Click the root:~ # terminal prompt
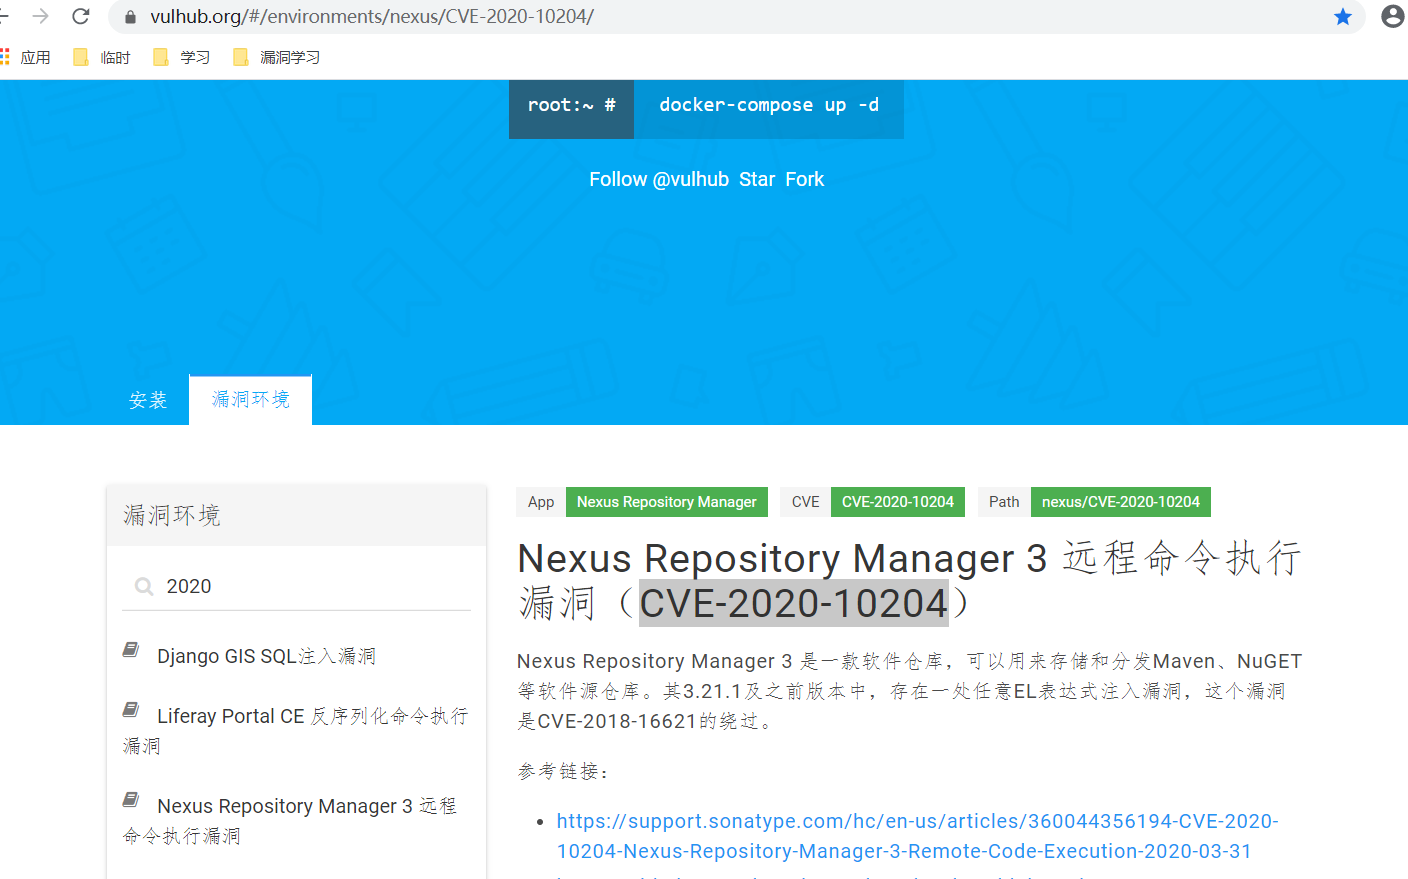The image size is (1408, 879). (x=572, y=105)
